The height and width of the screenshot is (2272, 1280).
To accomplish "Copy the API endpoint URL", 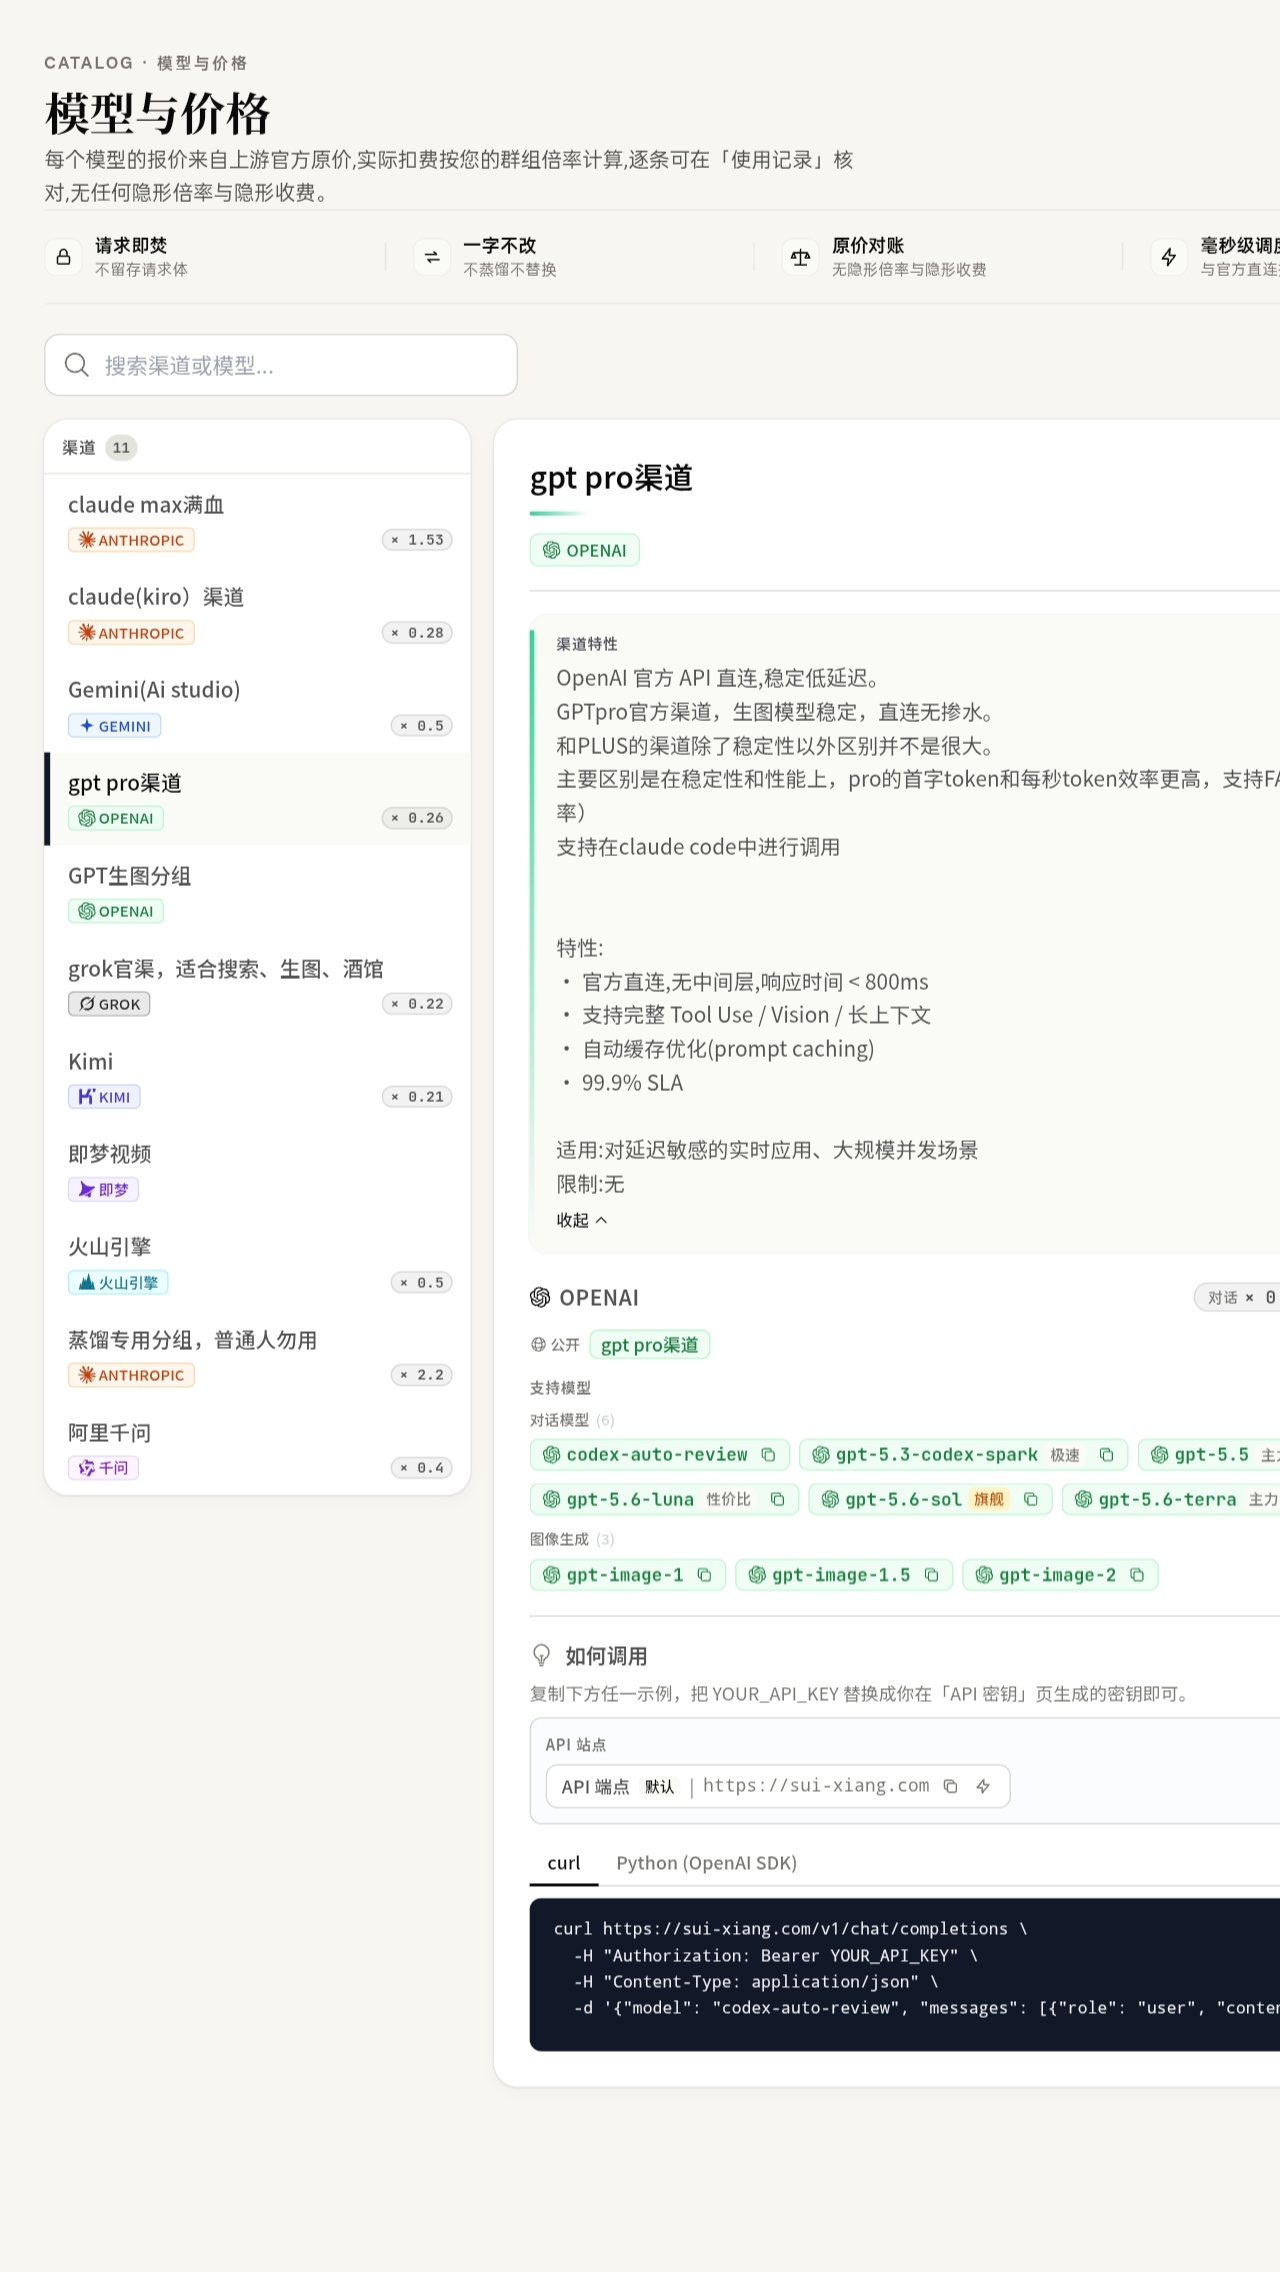I will pyautogui.click(x=951, y=1786).
